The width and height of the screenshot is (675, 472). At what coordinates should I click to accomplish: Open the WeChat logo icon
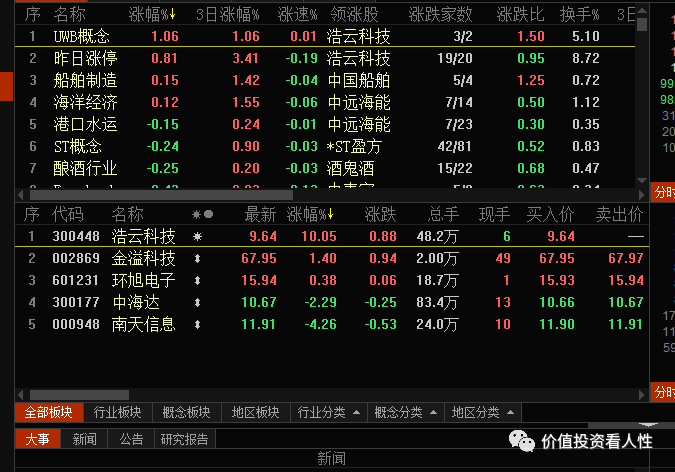521,441
